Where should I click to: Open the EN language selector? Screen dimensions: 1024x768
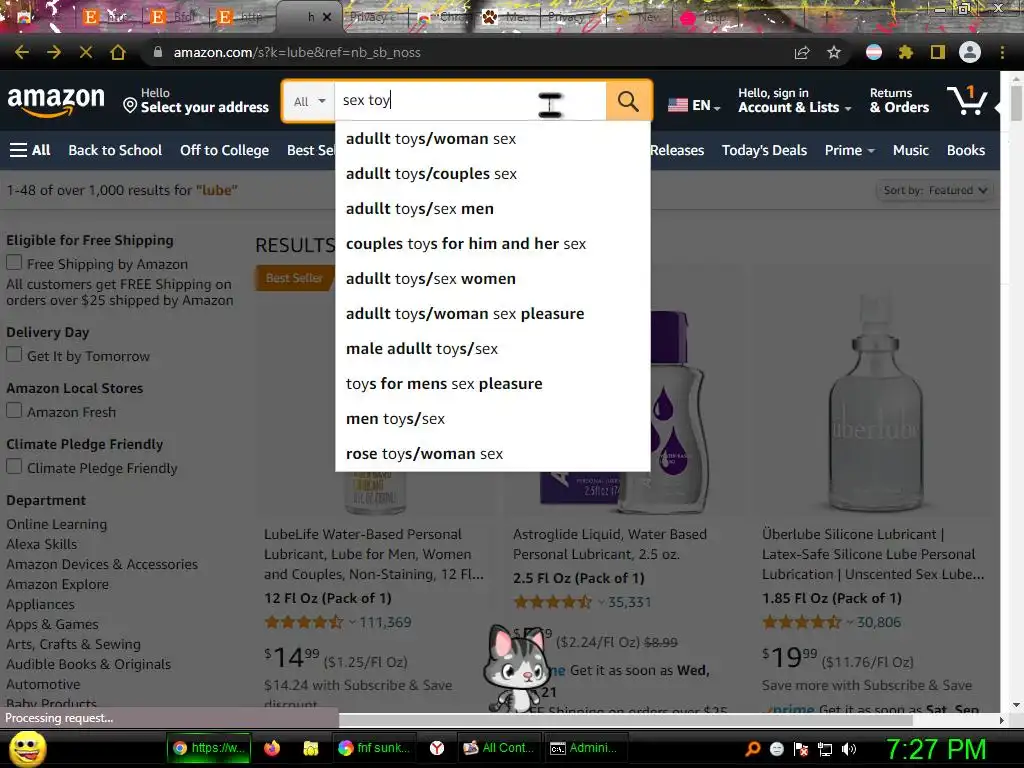pyautogui.click(x=694, y=105)
